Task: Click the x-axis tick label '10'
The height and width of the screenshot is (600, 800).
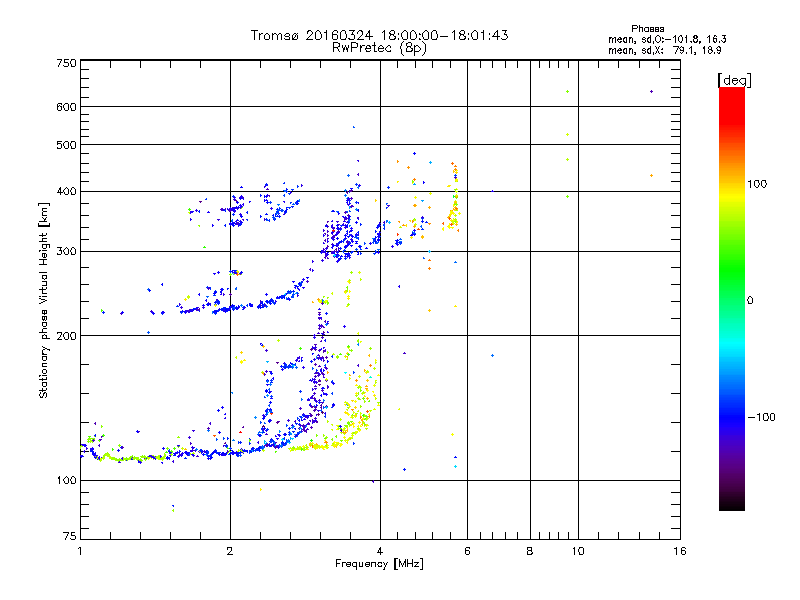Action: 578,551
